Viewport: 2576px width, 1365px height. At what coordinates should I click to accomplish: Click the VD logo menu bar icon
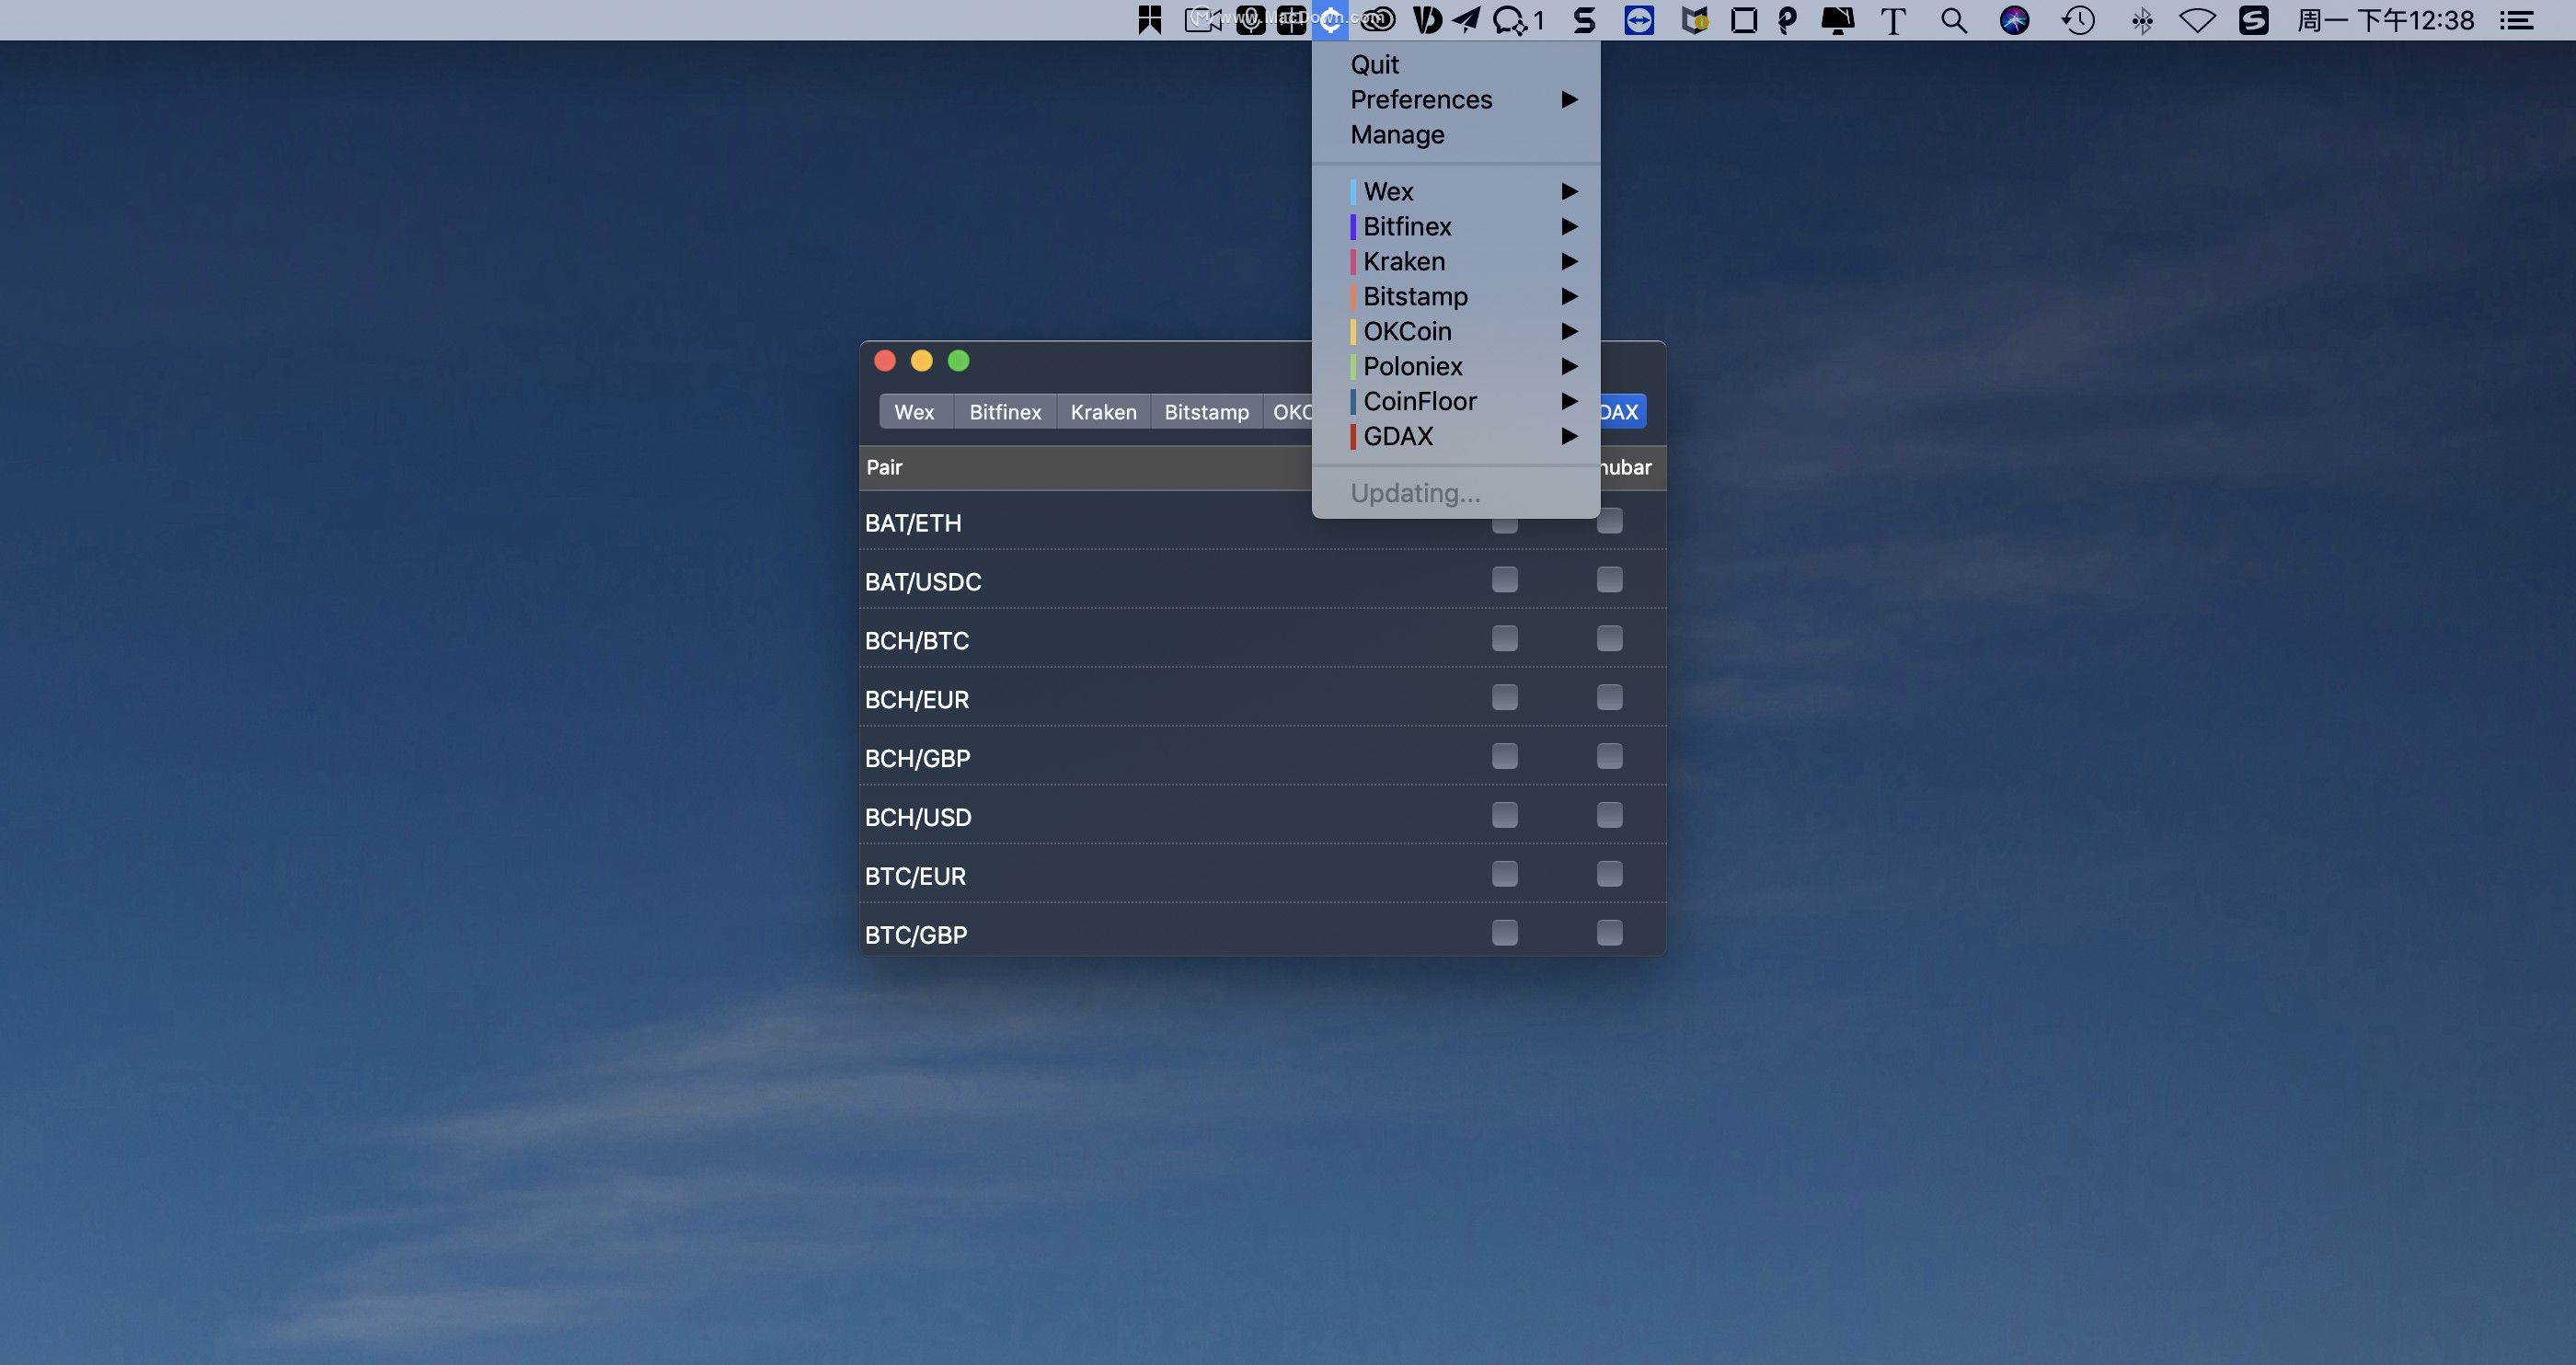[1428, 20]
